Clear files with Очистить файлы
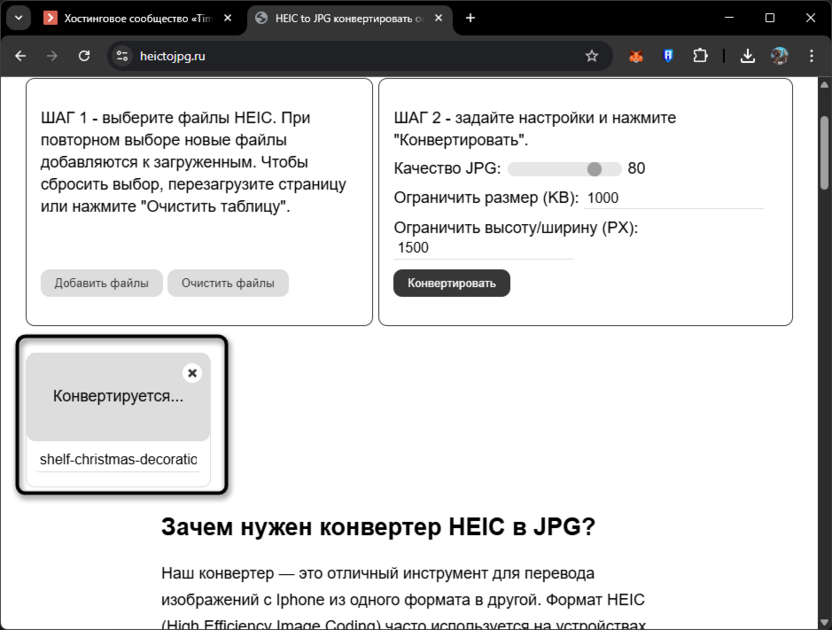 point(227,283)
